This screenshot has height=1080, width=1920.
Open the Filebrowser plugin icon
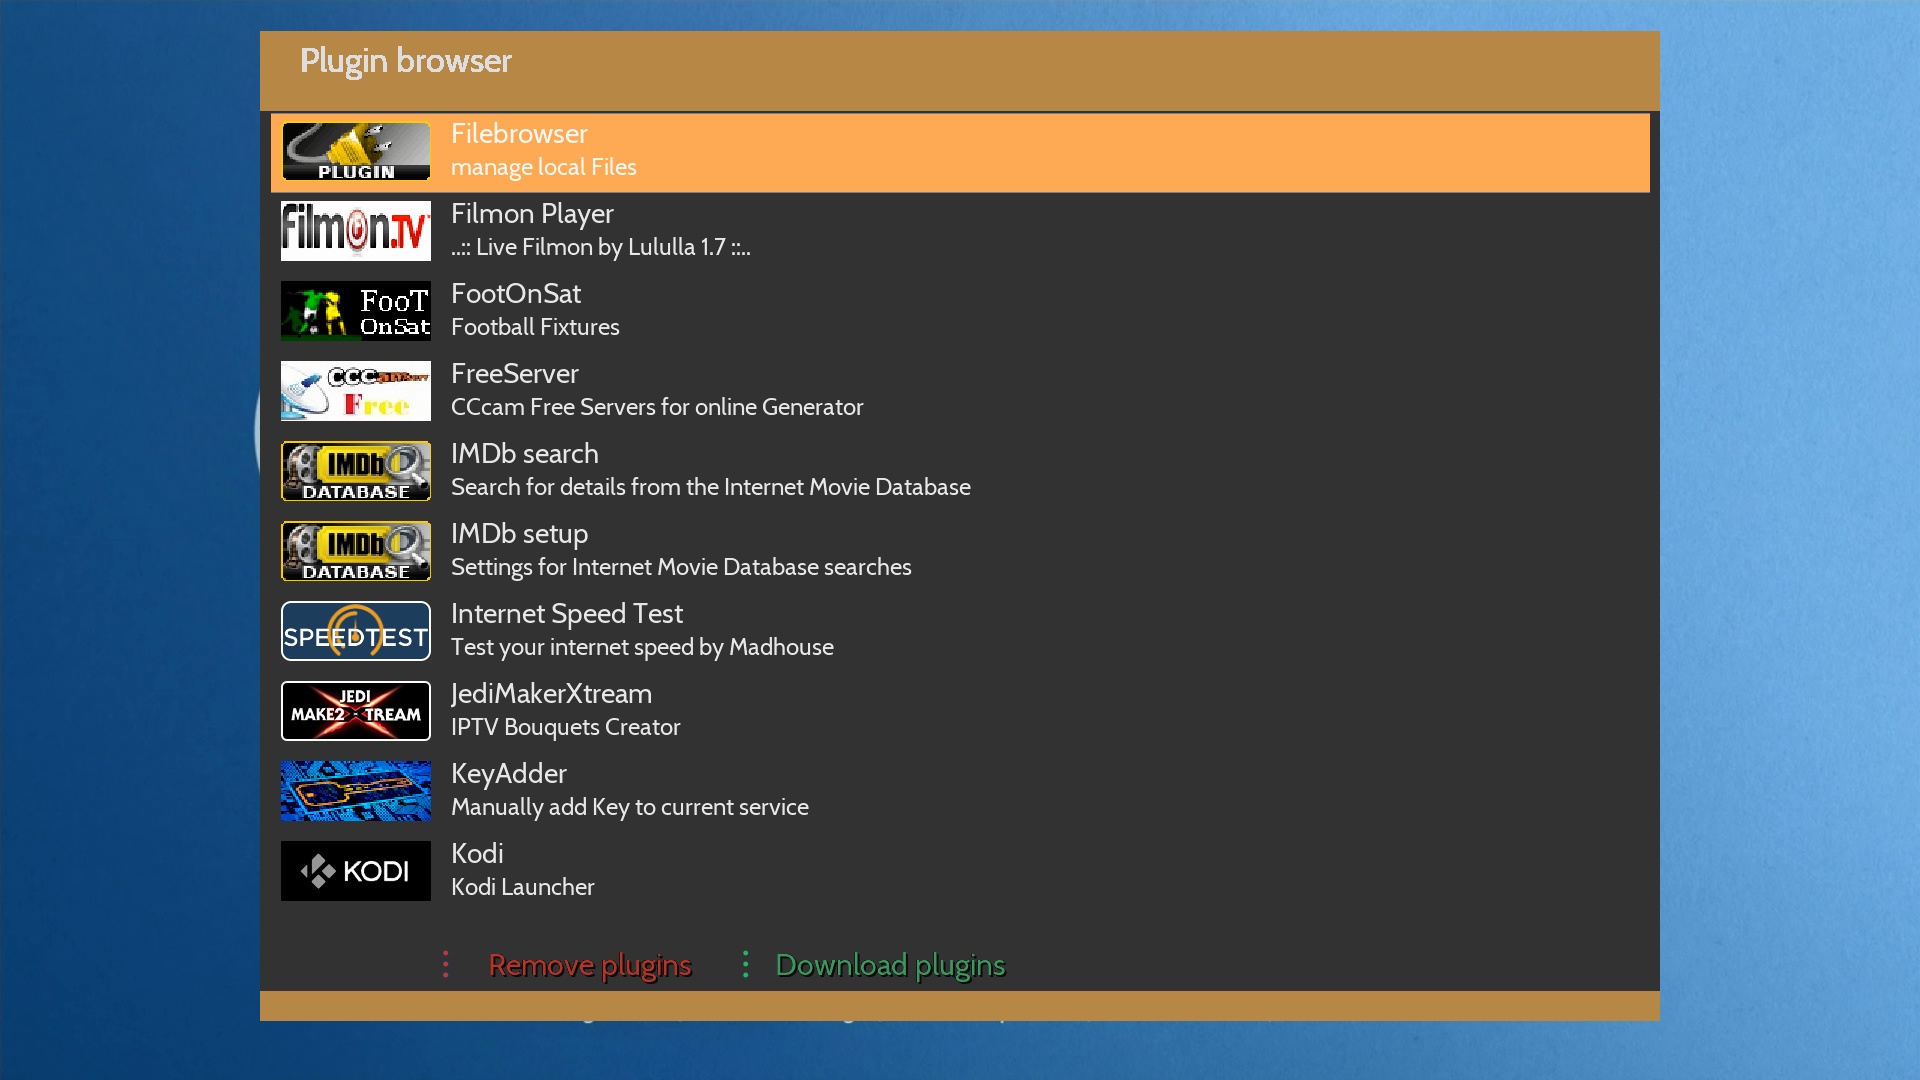(356, 151)
